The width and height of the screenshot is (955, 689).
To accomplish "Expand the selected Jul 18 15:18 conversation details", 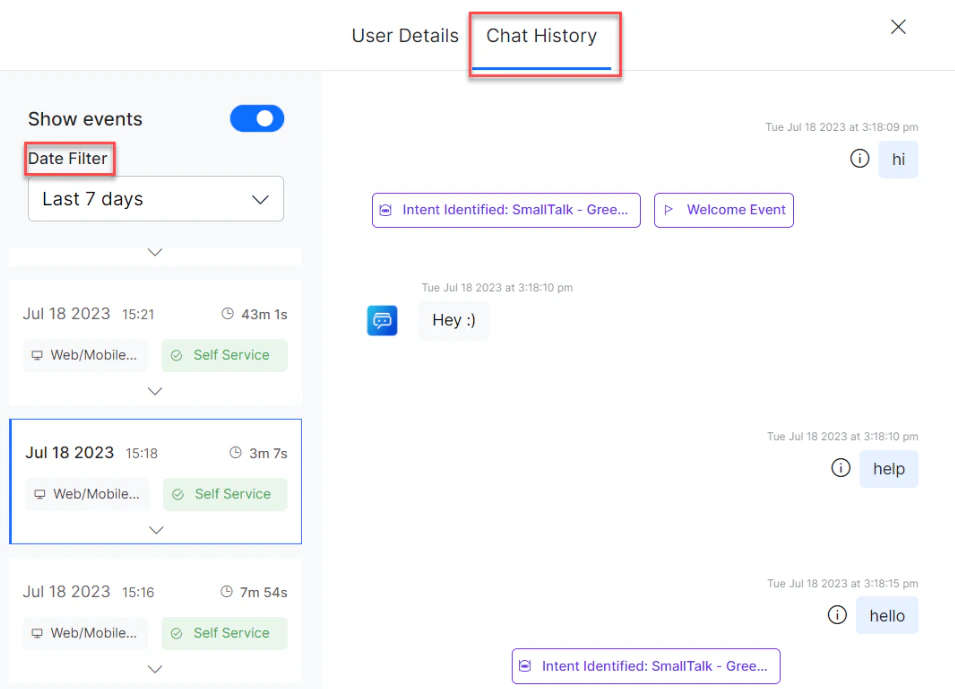I will 156,530.
